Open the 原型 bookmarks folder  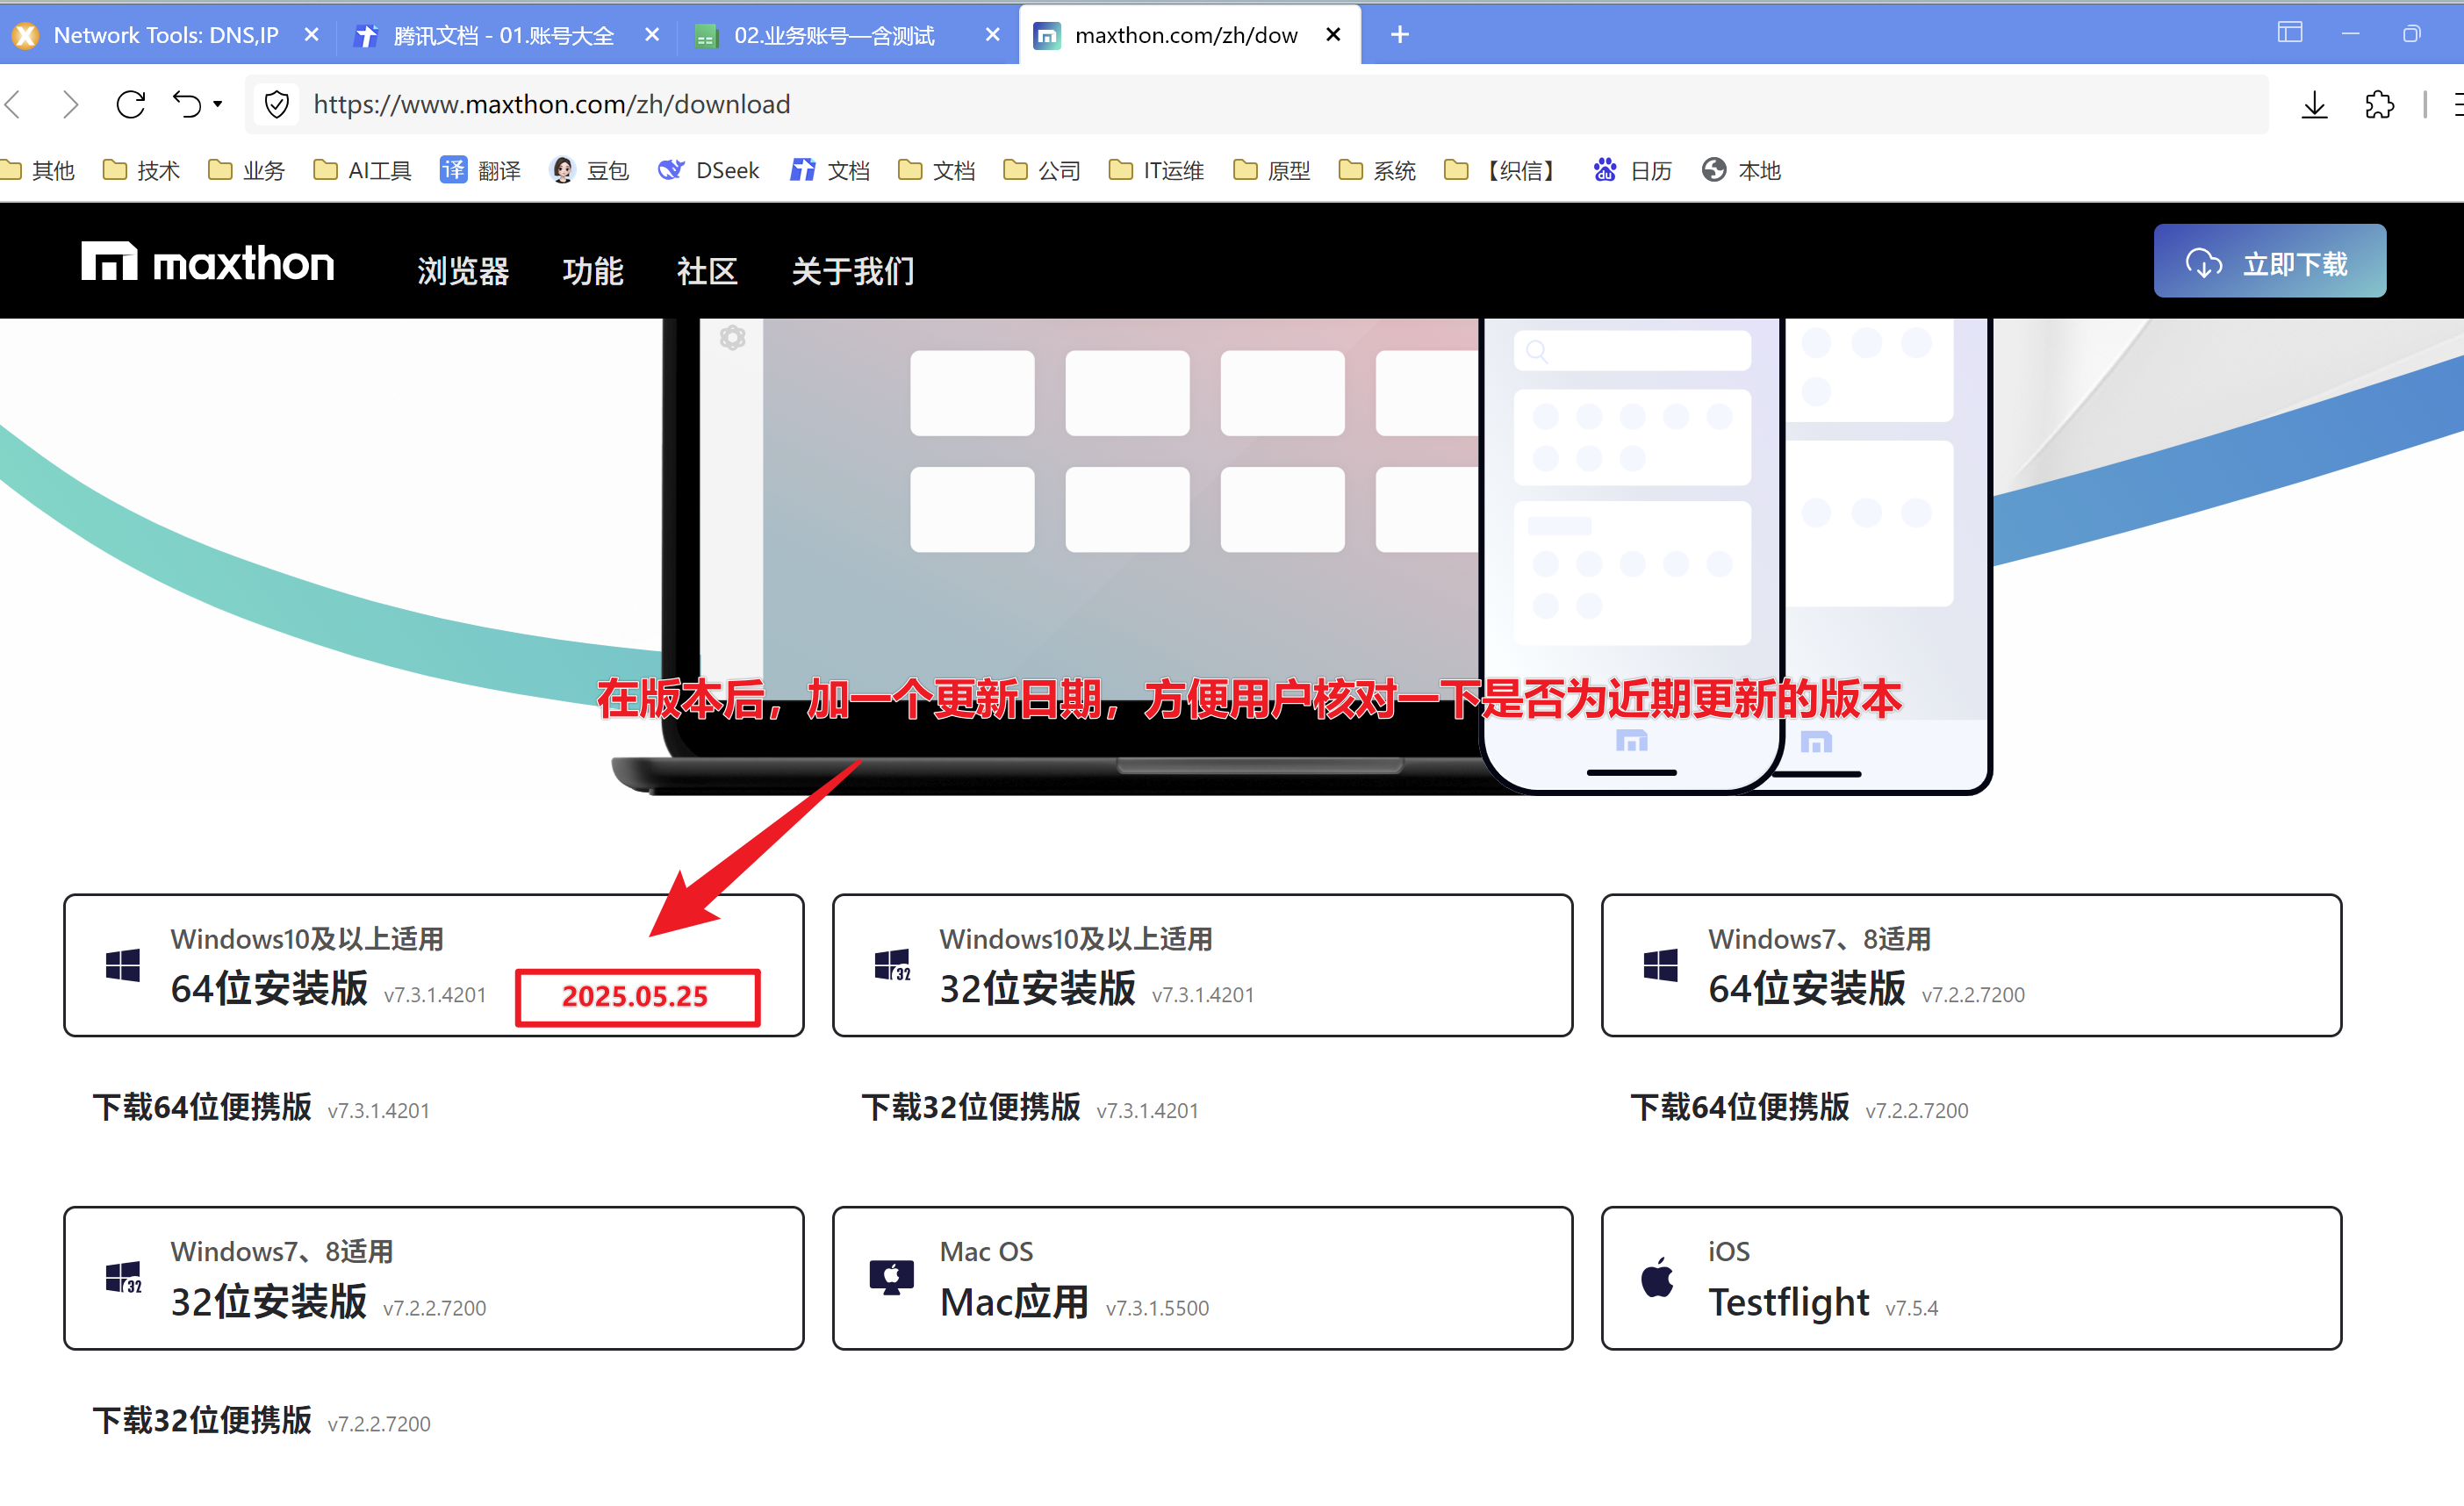tap(1271, 170)
